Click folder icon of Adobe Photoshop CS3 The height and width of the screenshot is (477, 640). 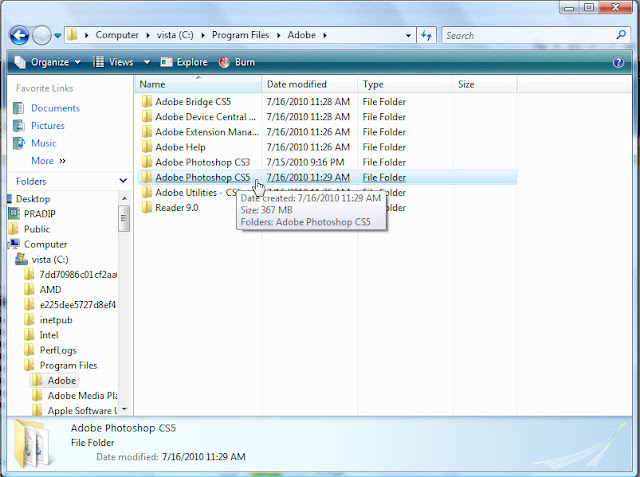147,162
